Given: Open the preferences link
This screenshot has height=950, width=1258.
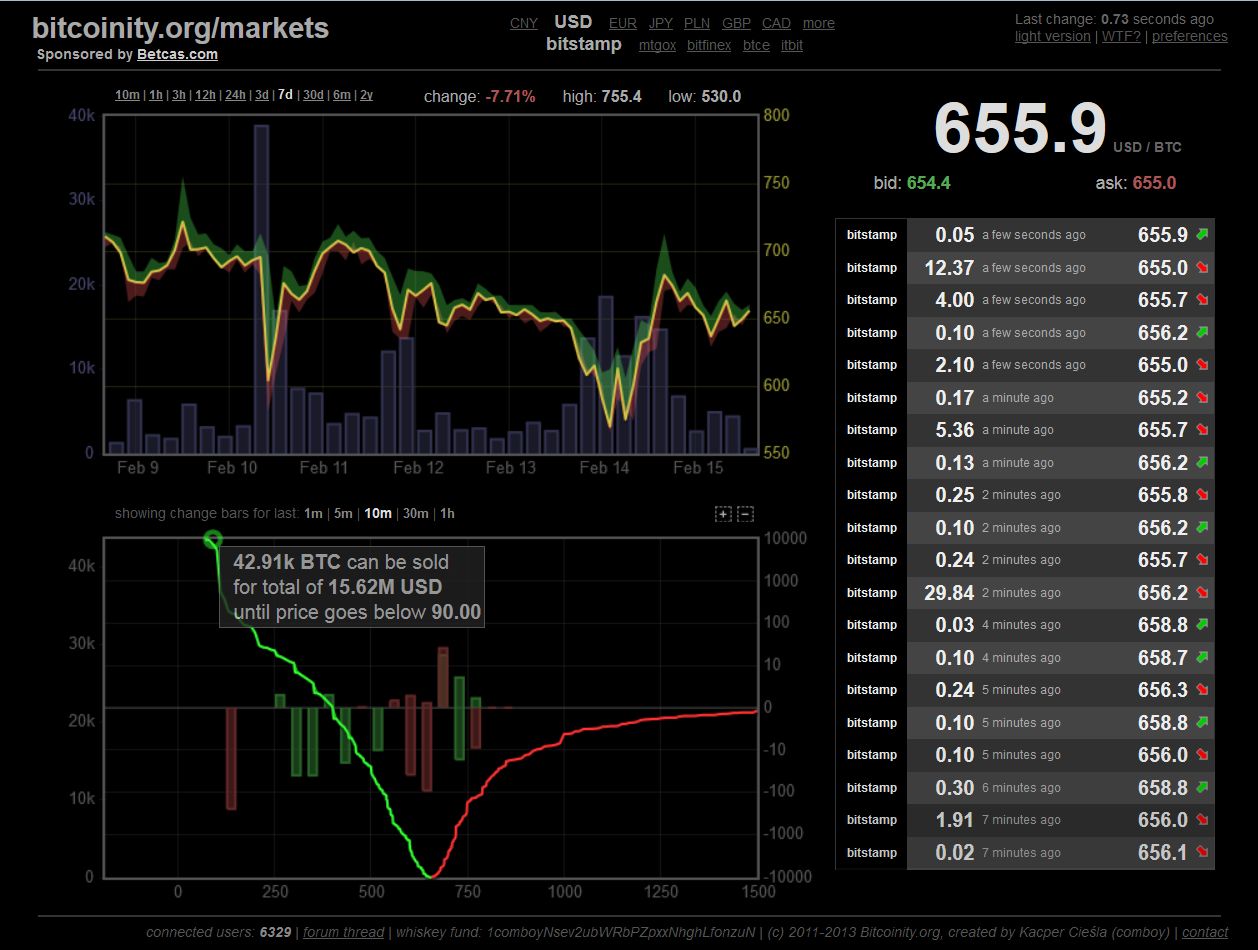Looking at the screenshot, I should (1189, 36).
